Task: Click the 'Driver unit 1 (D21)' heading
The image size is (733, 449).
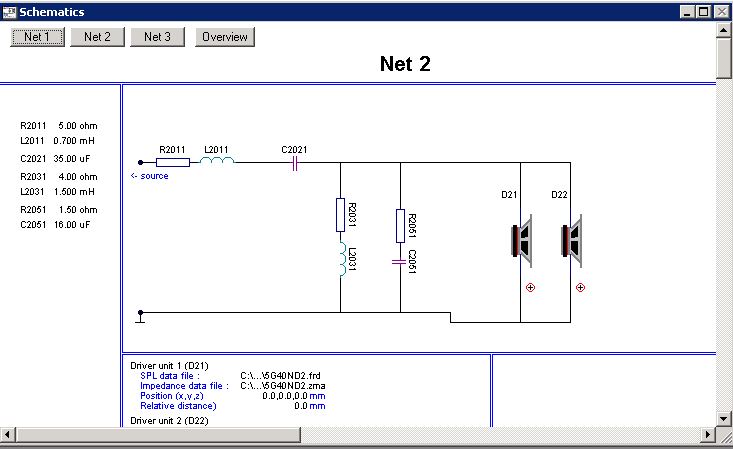Action: coord(169,366)
